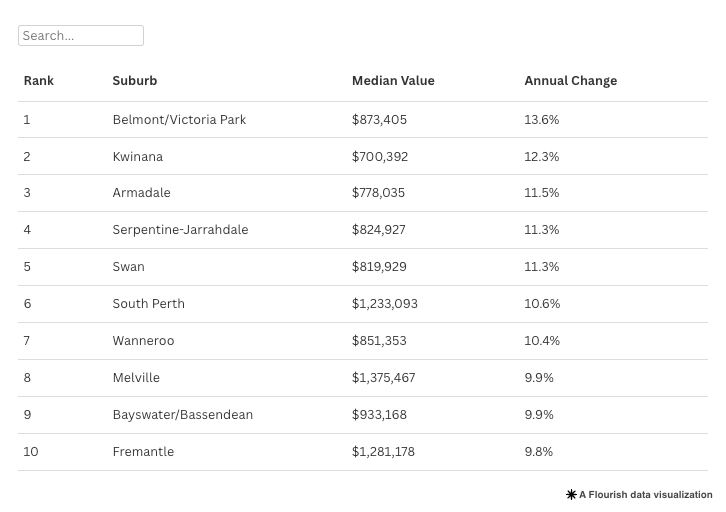This screenshot has width=726, height=512.
Task: Click the 13.6% annual change cell
Action: pyautogui.click(x=541, y=120)
